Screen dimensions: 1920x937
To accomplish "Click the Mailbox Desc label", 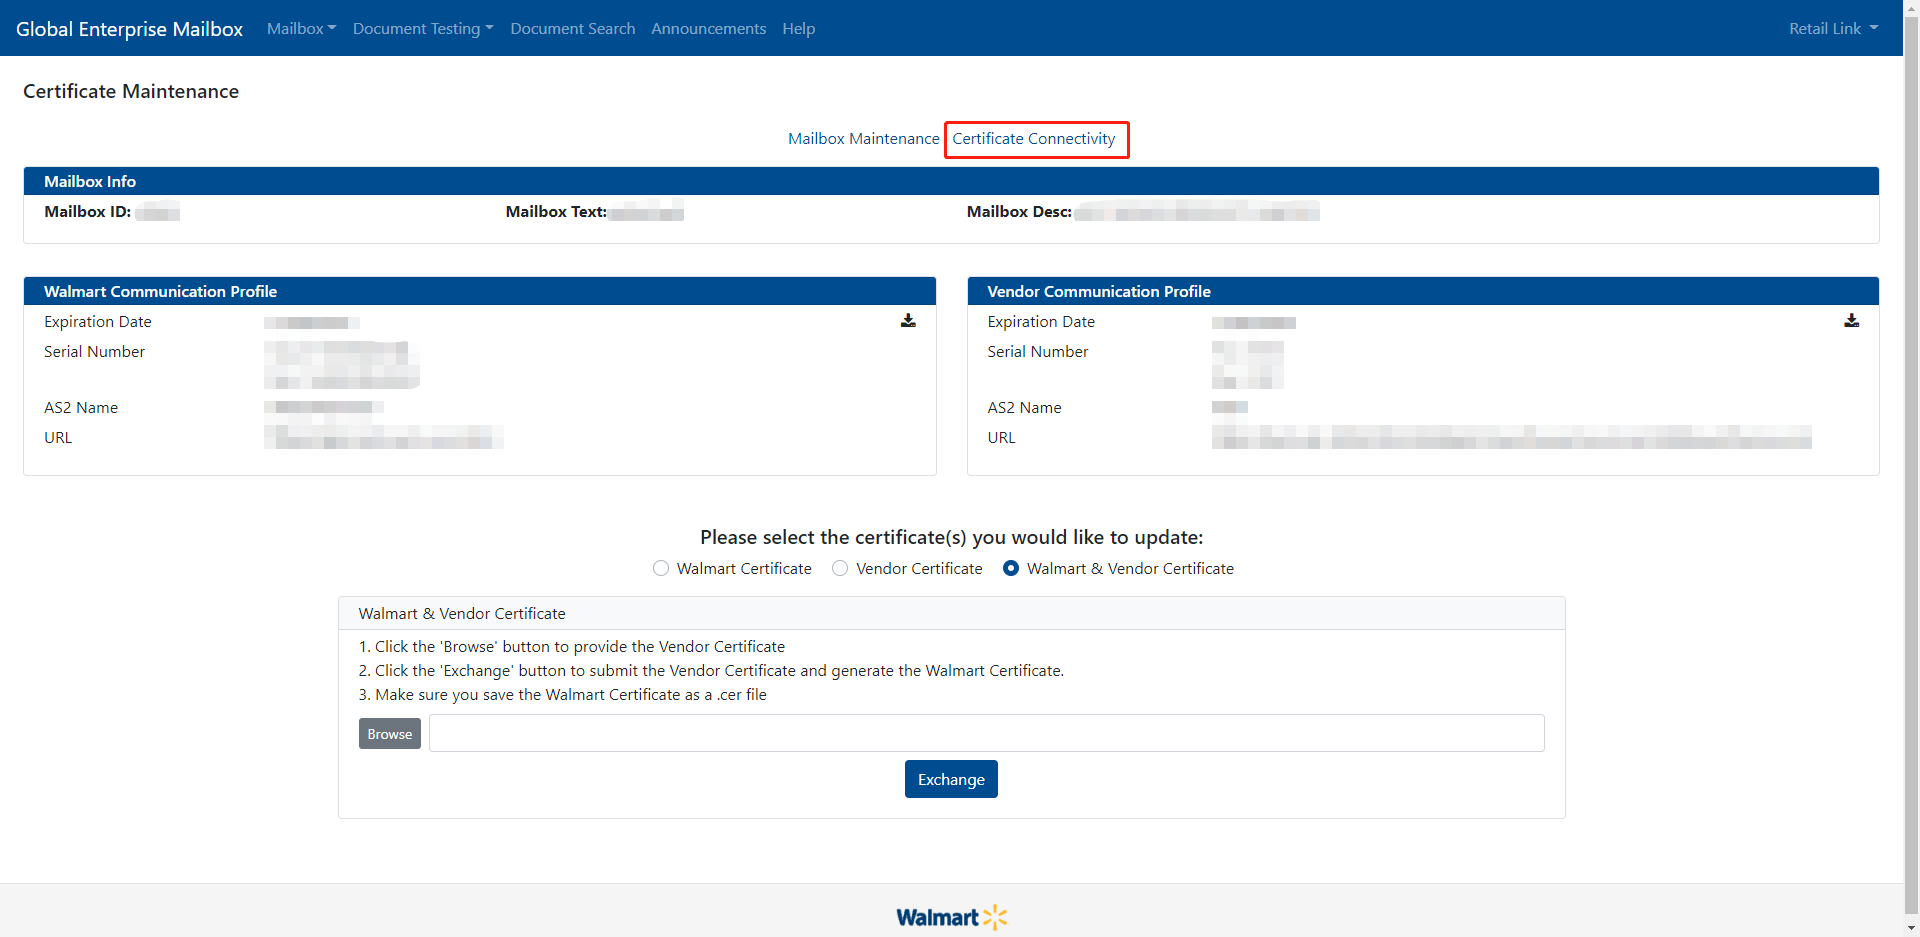I will coord(1019,212).
